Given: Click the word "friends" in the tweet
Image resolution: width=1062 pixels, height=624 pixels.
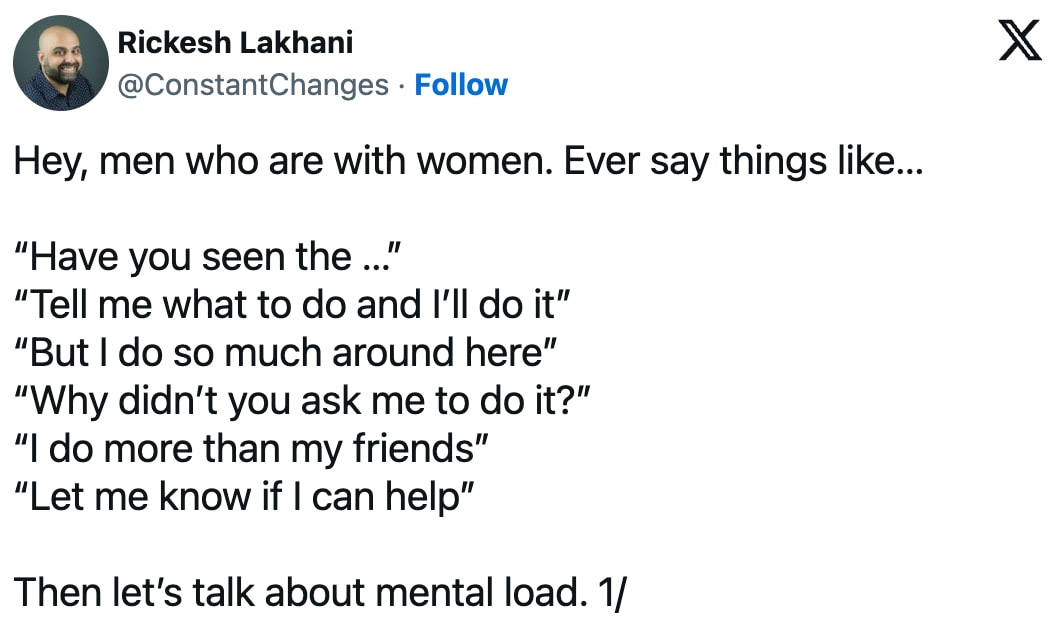Looking at the screenshot, I should tap(413, 449).
